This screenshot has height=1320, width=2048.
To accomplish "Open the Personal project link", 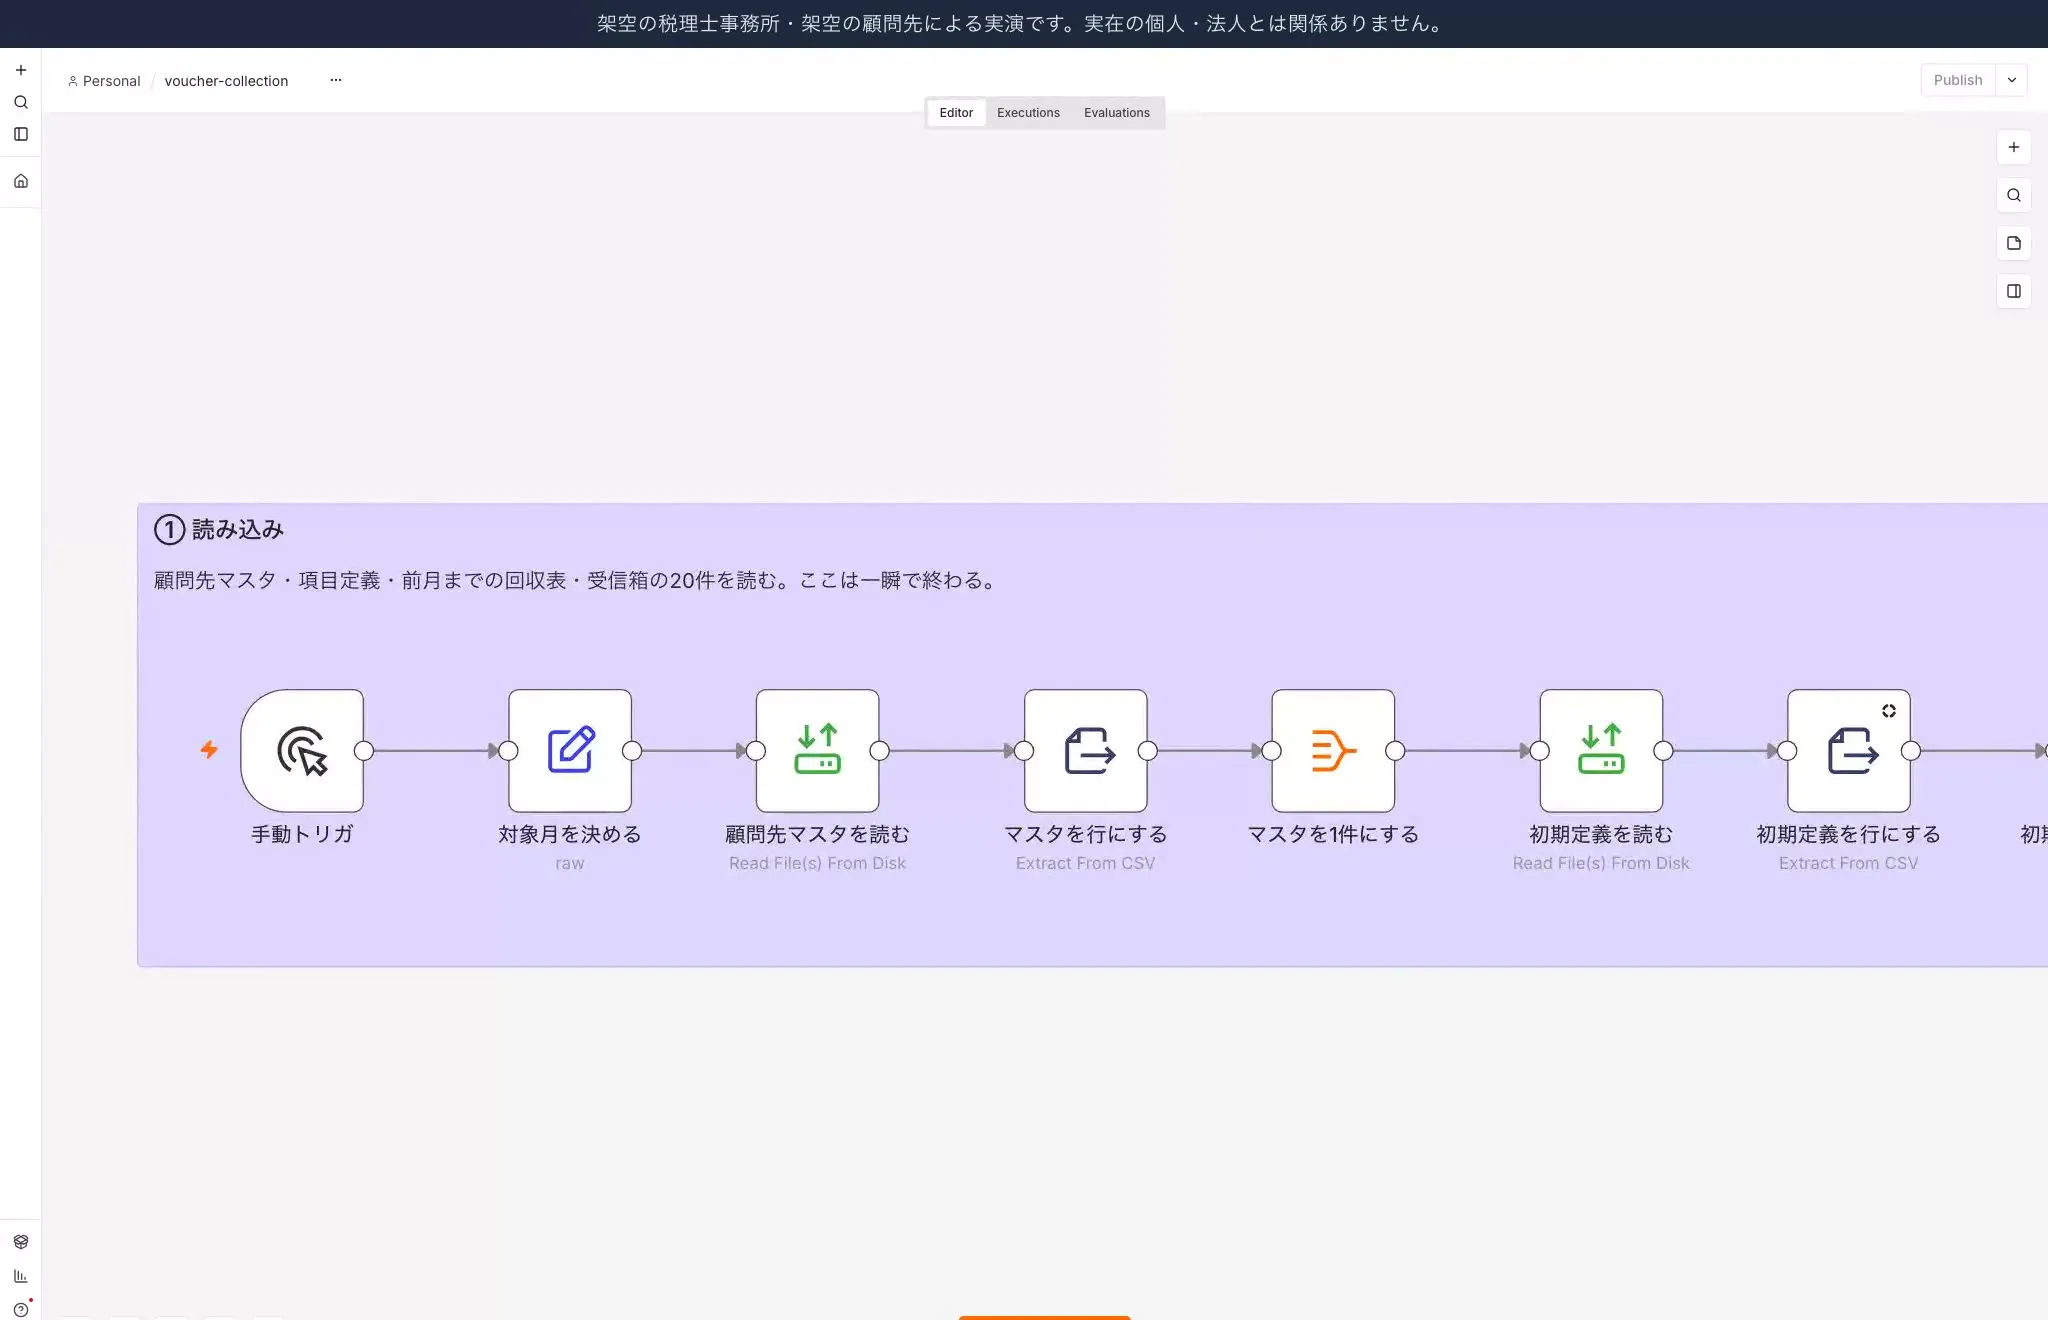I will click(x=104, y=81).
